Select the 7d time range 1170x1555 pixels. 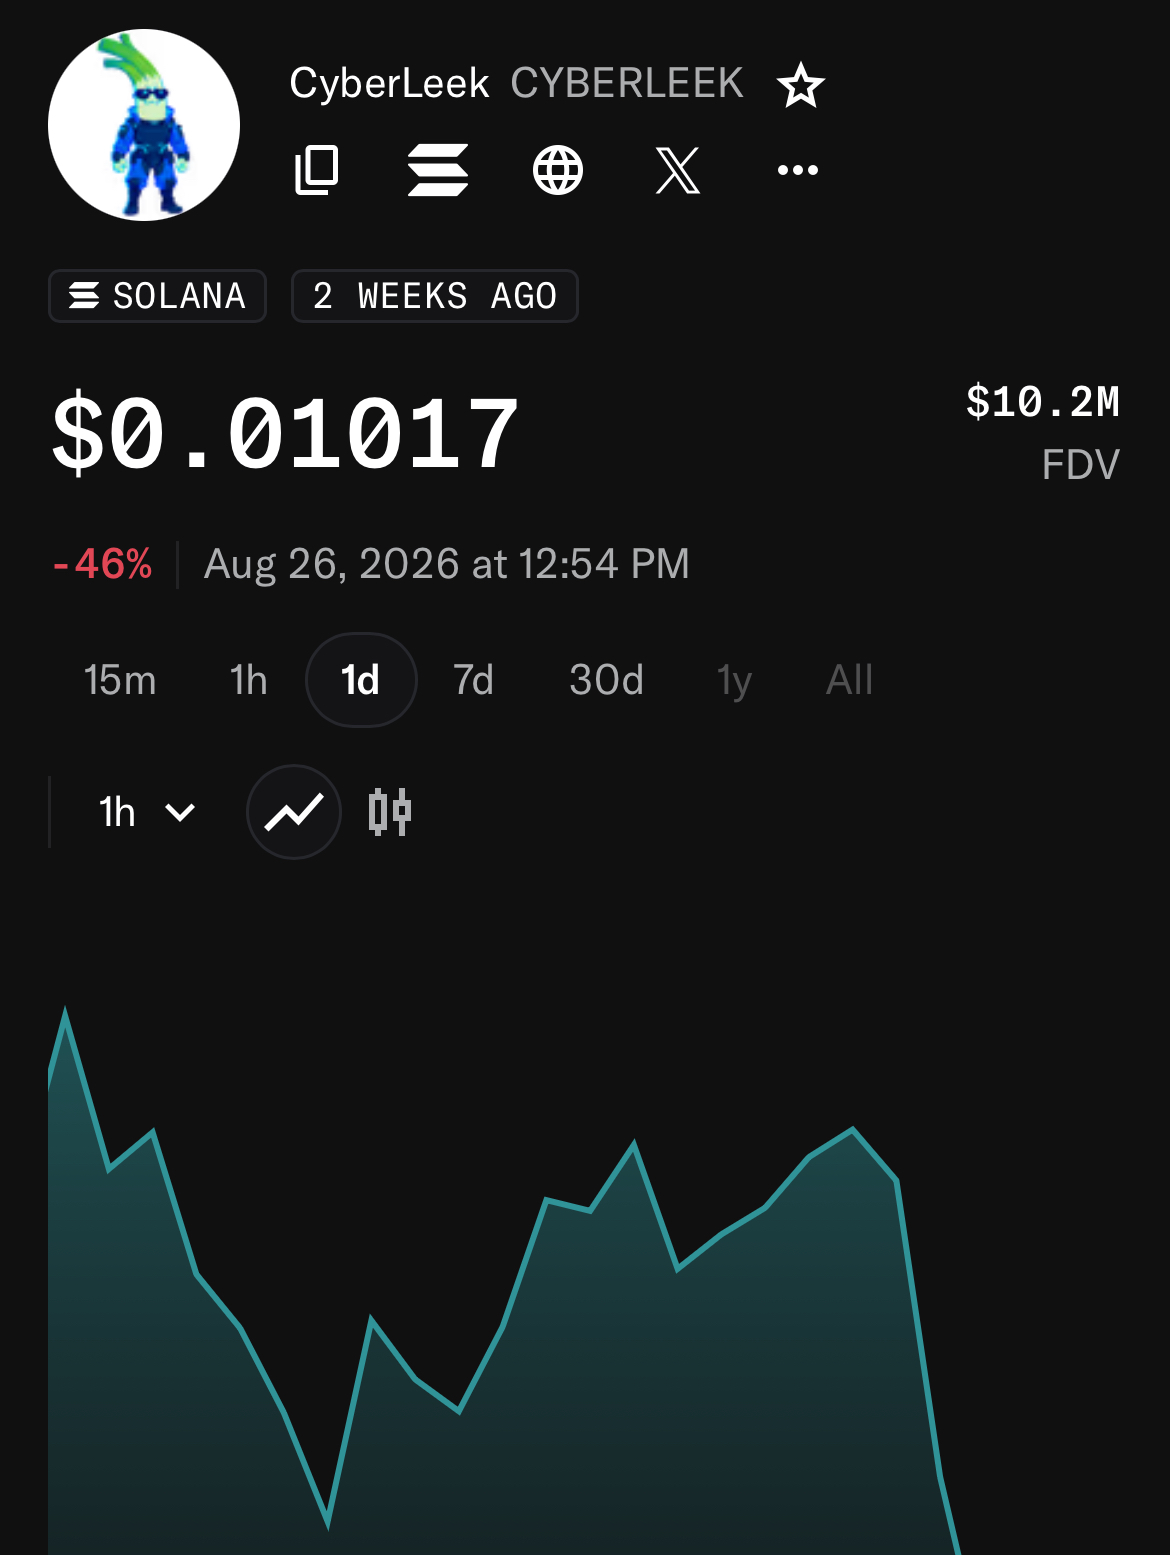pyautogui.click(x=474, y=680)
